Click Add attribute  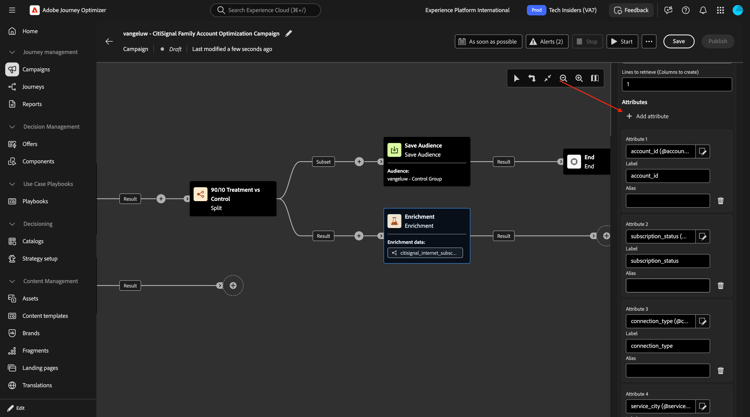[x=647, y=116]
